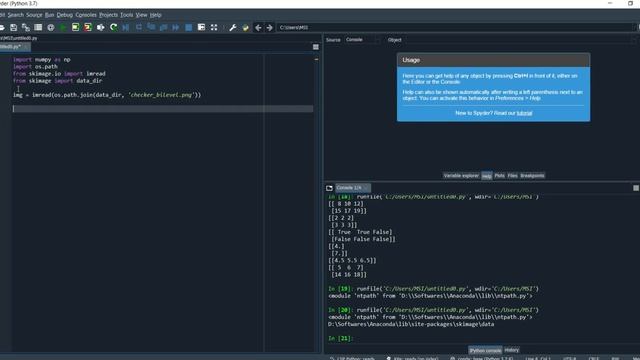Switch to the History tab
Viewport: 640px width, 360px height.
click(511, 350)
